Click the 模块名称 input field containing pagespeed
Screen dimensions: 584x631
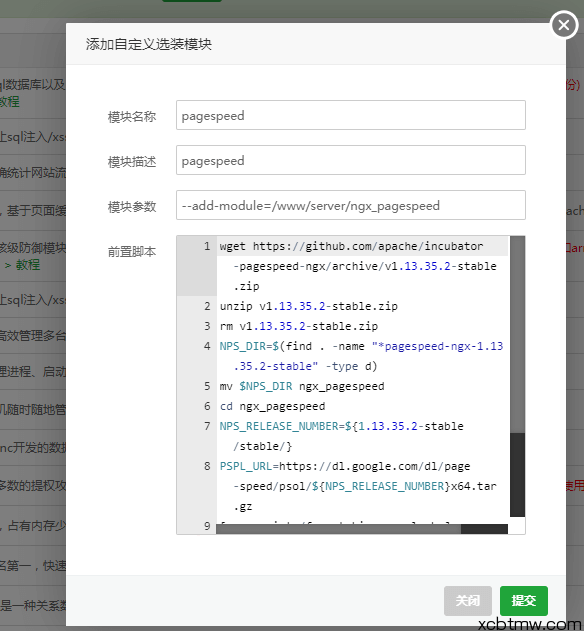click(x=351, y=115)
